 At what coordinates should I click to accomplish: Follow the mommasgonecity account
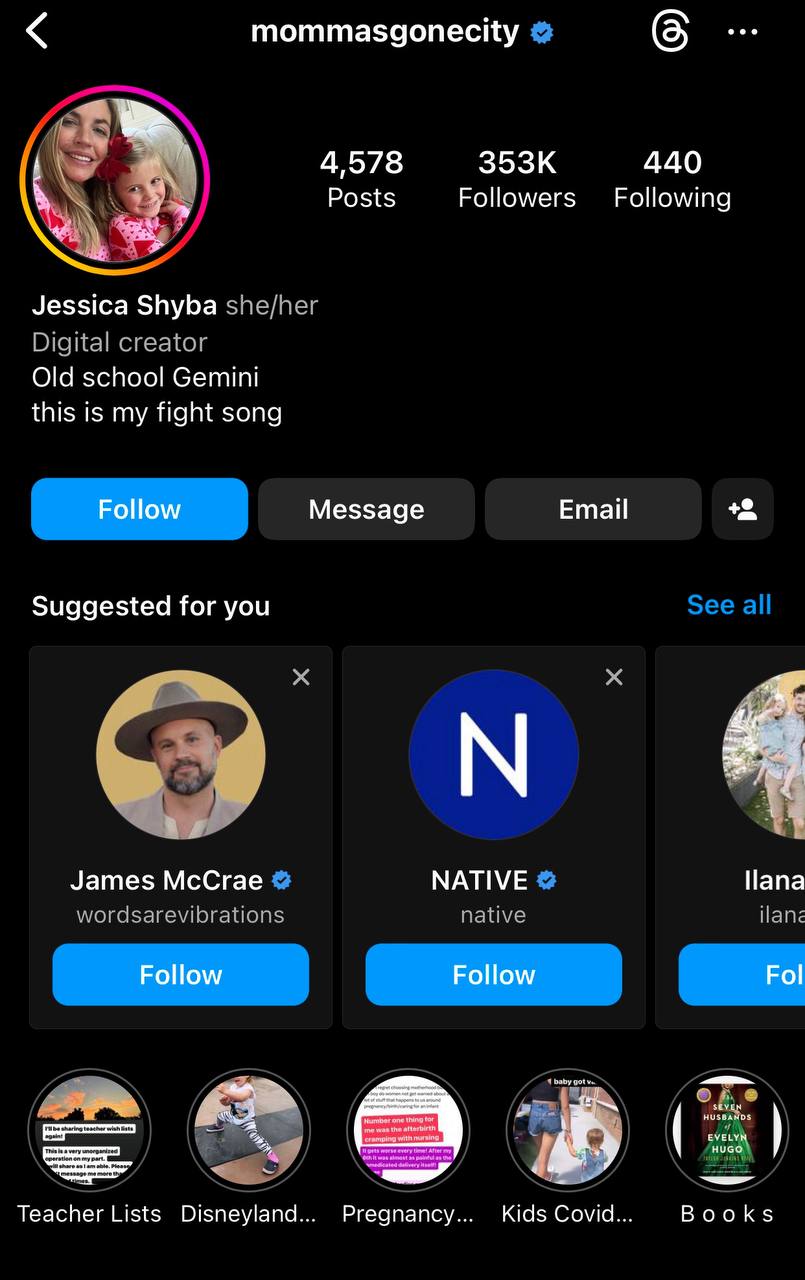(x=139, y=509)
